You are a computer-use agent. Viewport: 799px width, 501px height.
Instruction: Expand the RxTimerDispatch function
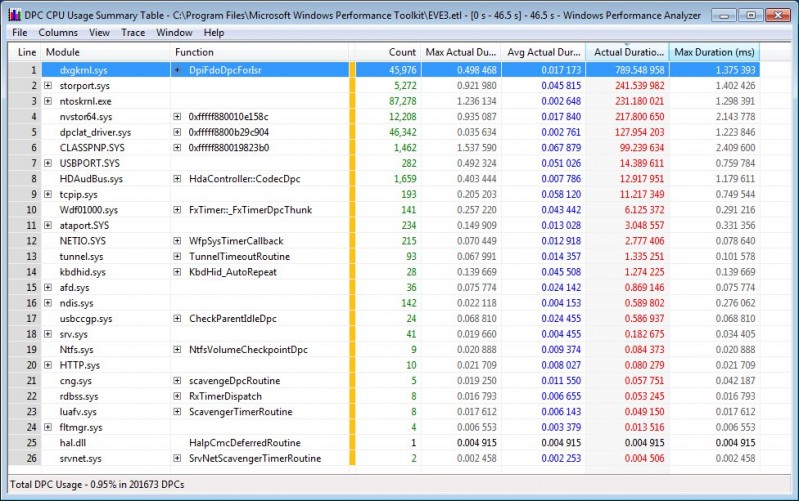point(177,396)
